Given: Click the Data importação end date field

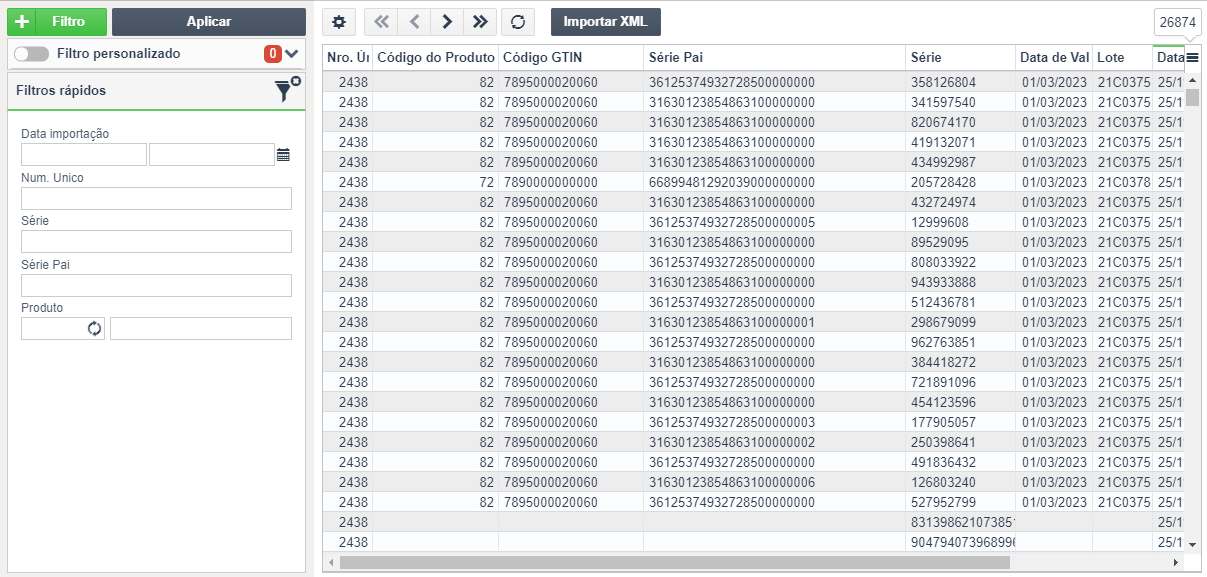Looking at the screenshot, I should pos(212,154).
